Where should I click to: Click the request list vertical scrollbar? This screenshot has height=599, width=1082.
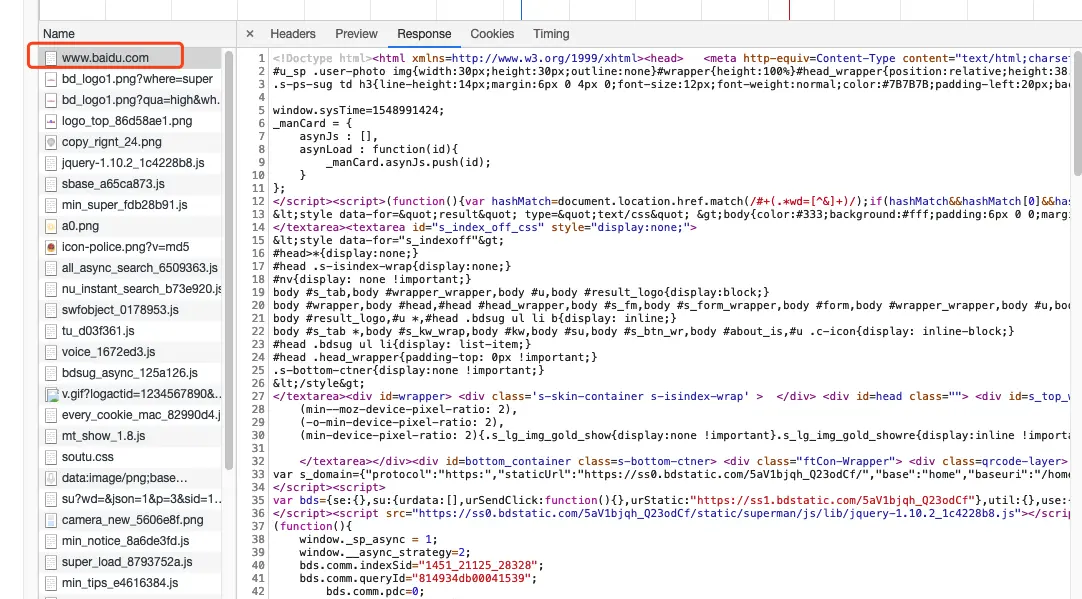[229, 260]
